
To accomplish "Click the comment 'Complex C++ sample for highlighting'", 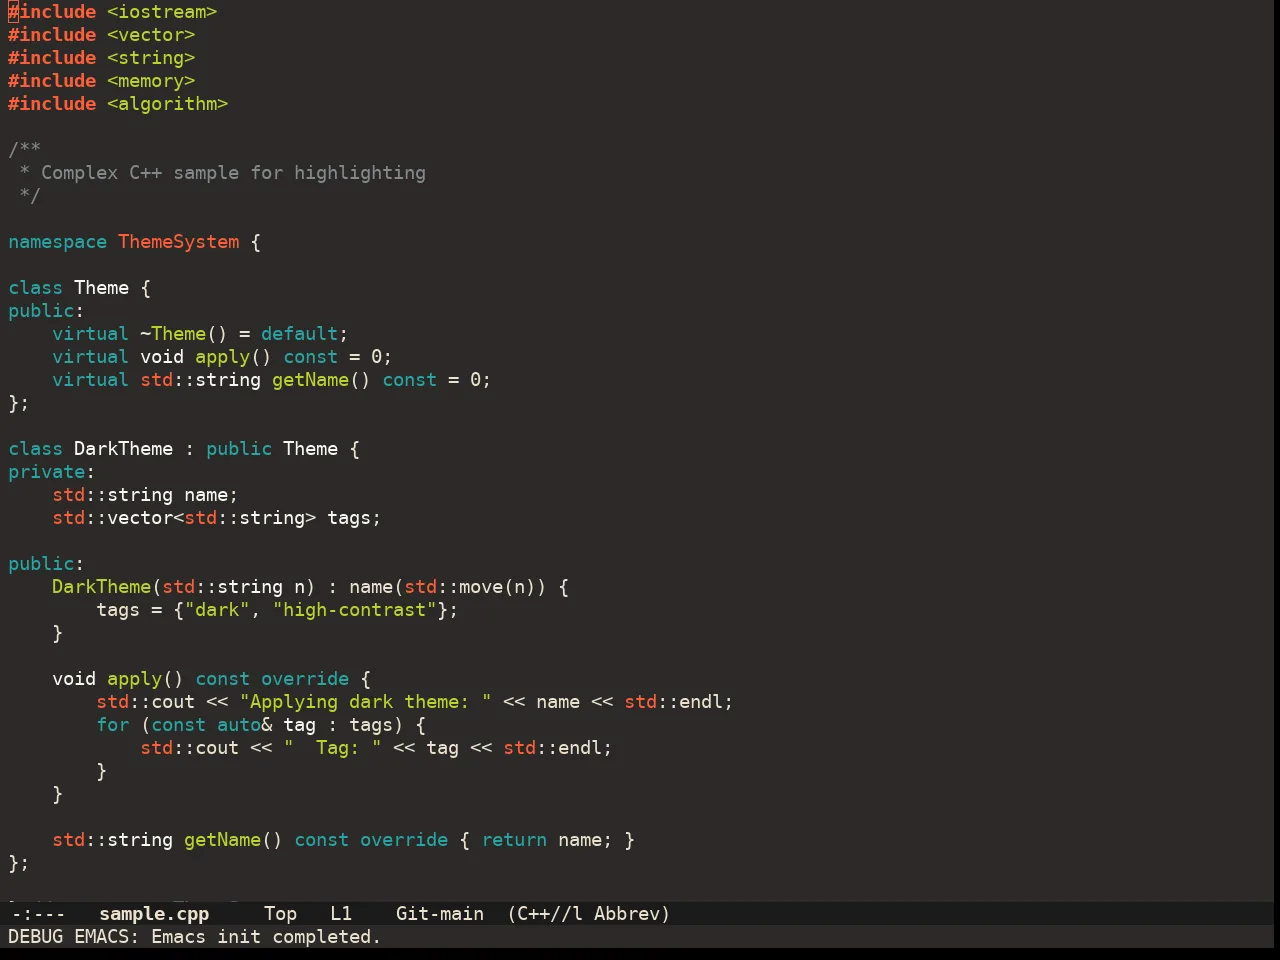I will click(233, 173).
